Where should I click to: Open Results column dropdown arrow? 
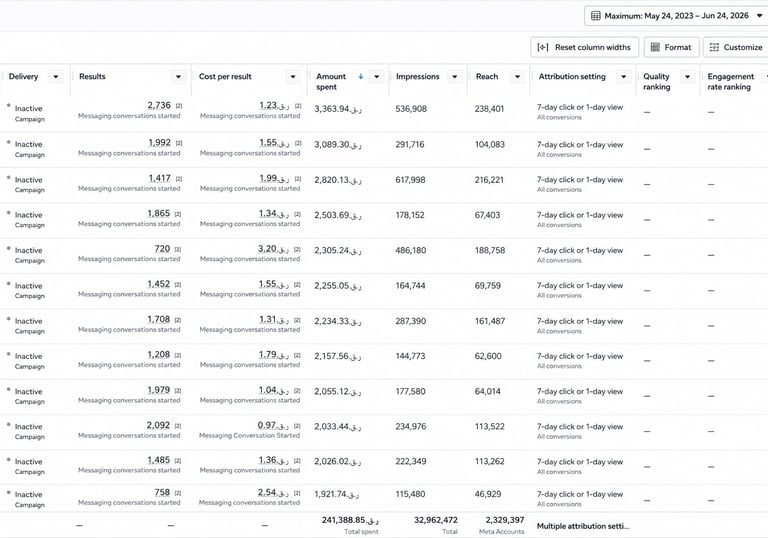click(178, 77)
